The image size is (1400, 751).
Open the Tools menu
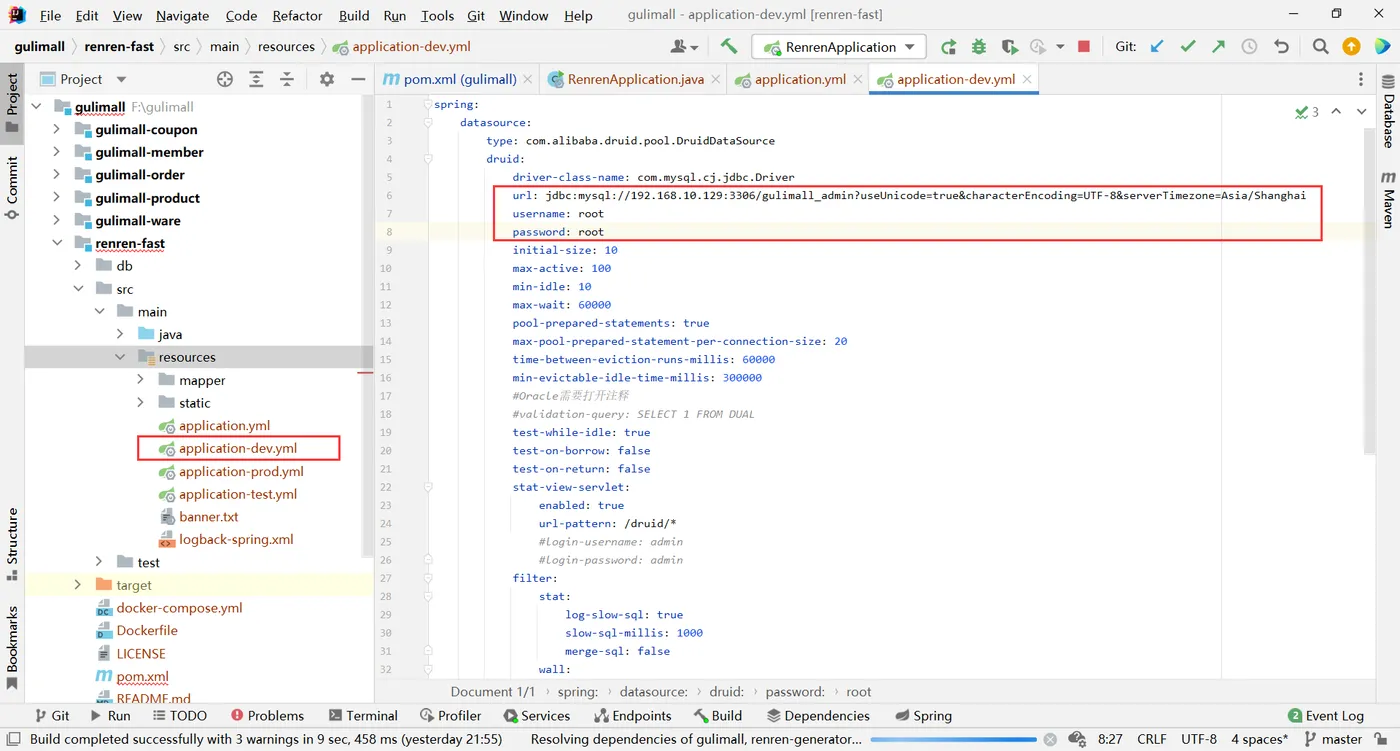click(437, 15)
